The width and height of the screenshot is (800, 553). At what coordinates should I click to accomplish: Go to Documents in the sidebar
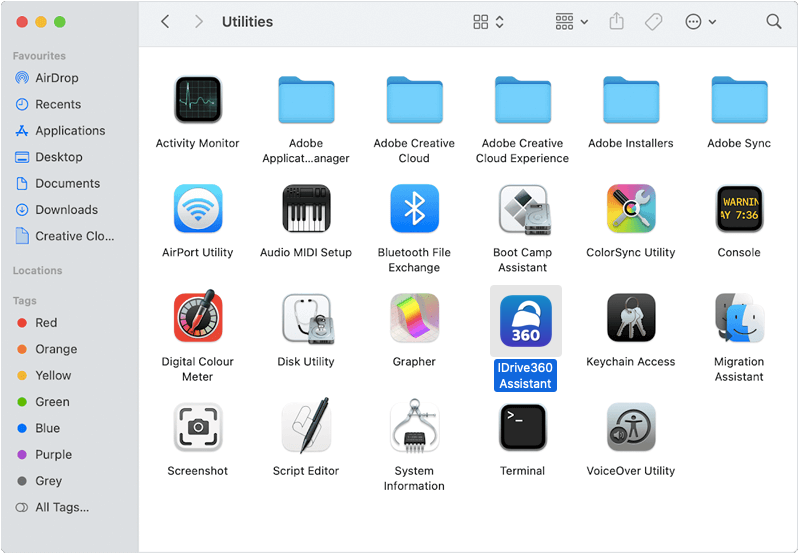click(58, 183)
